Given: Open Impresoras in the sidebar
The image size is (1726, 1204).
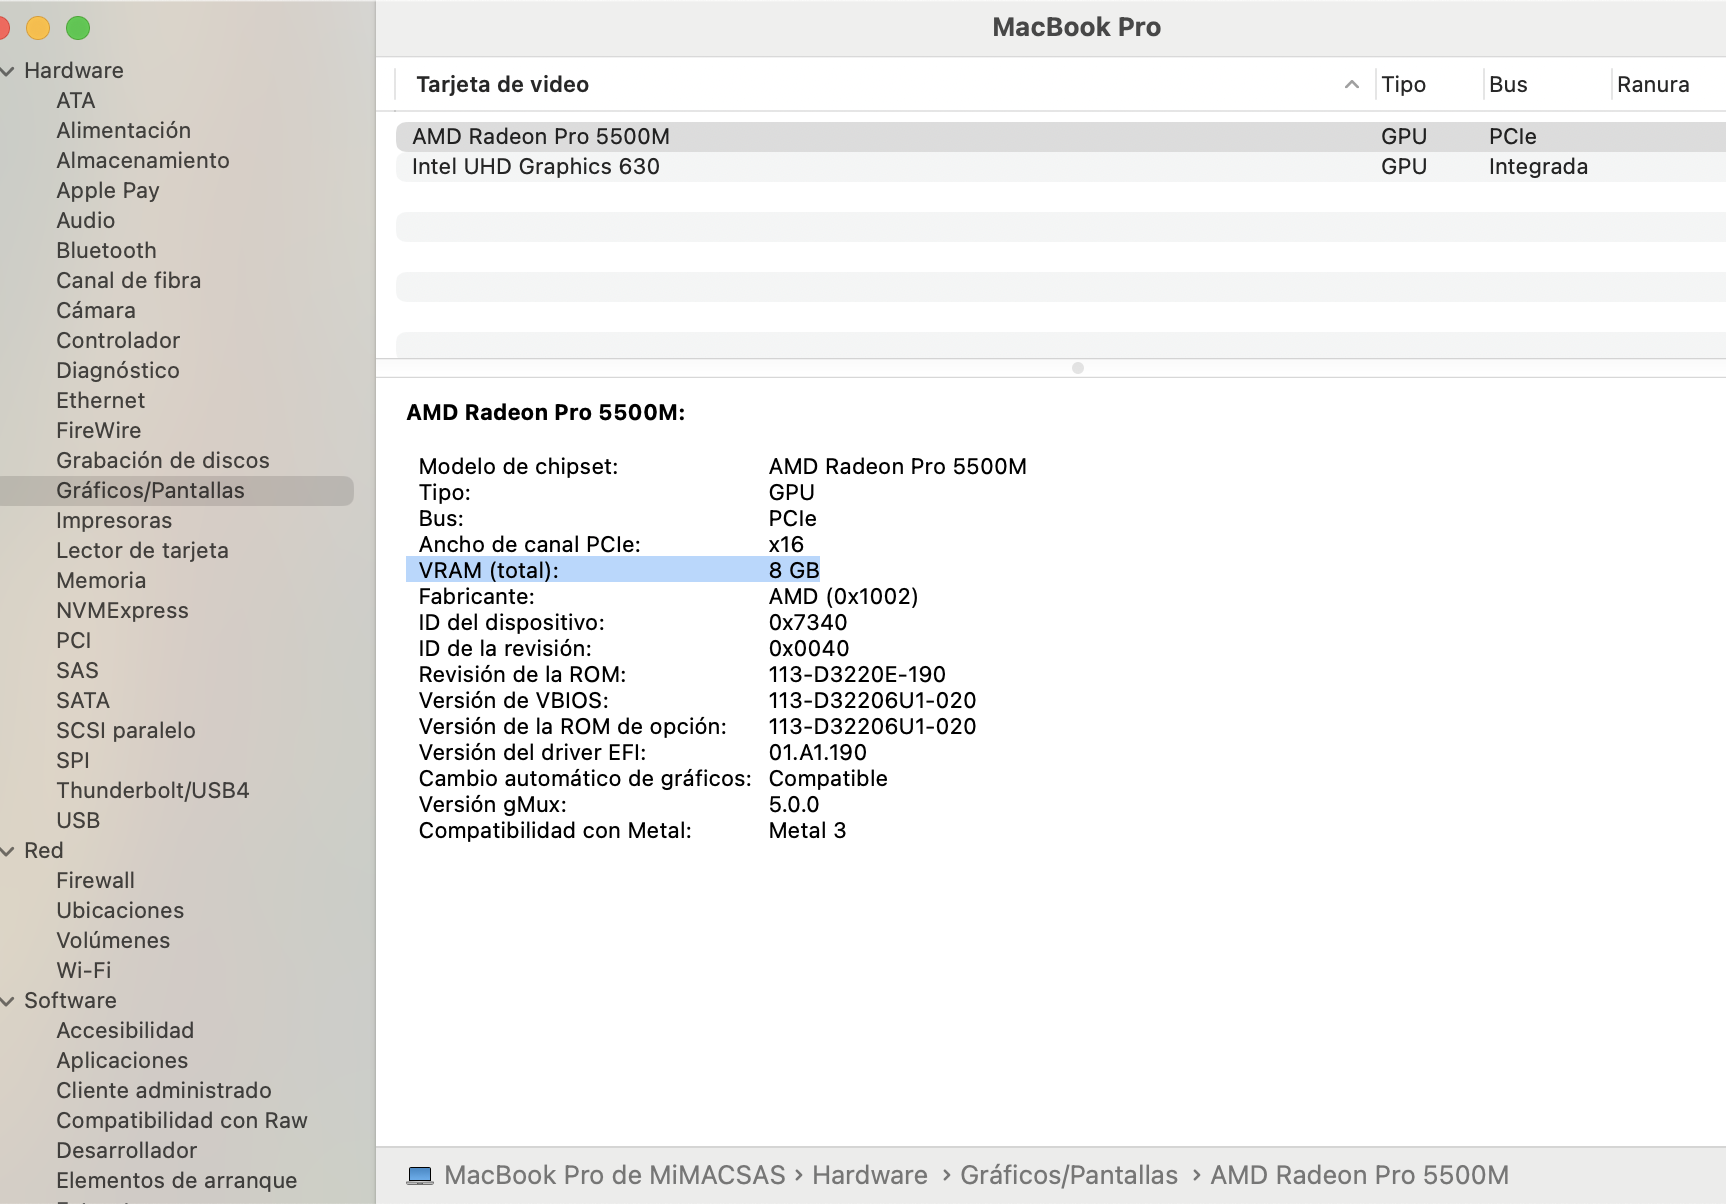Looking at the screenshot, I should tap(114, 521).
